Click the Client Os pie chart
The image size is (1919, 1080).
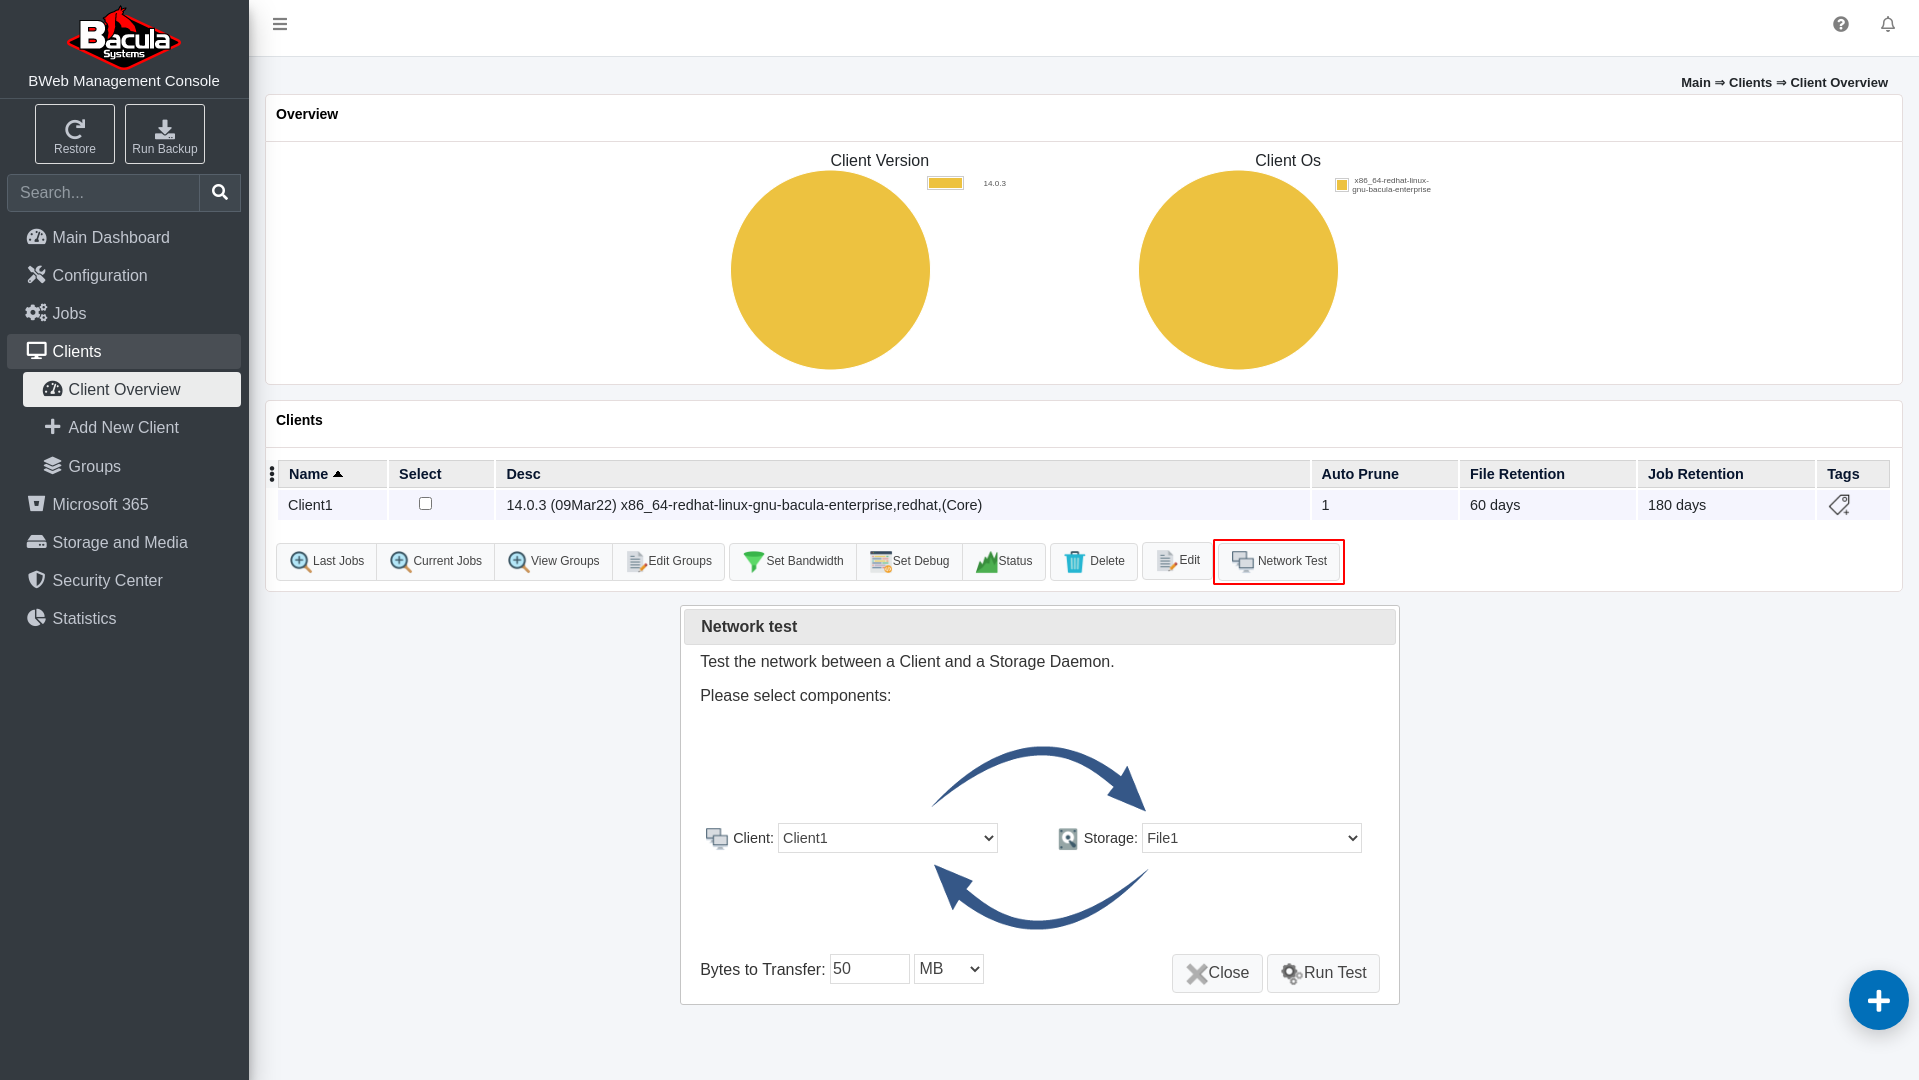coord(1238,270)
